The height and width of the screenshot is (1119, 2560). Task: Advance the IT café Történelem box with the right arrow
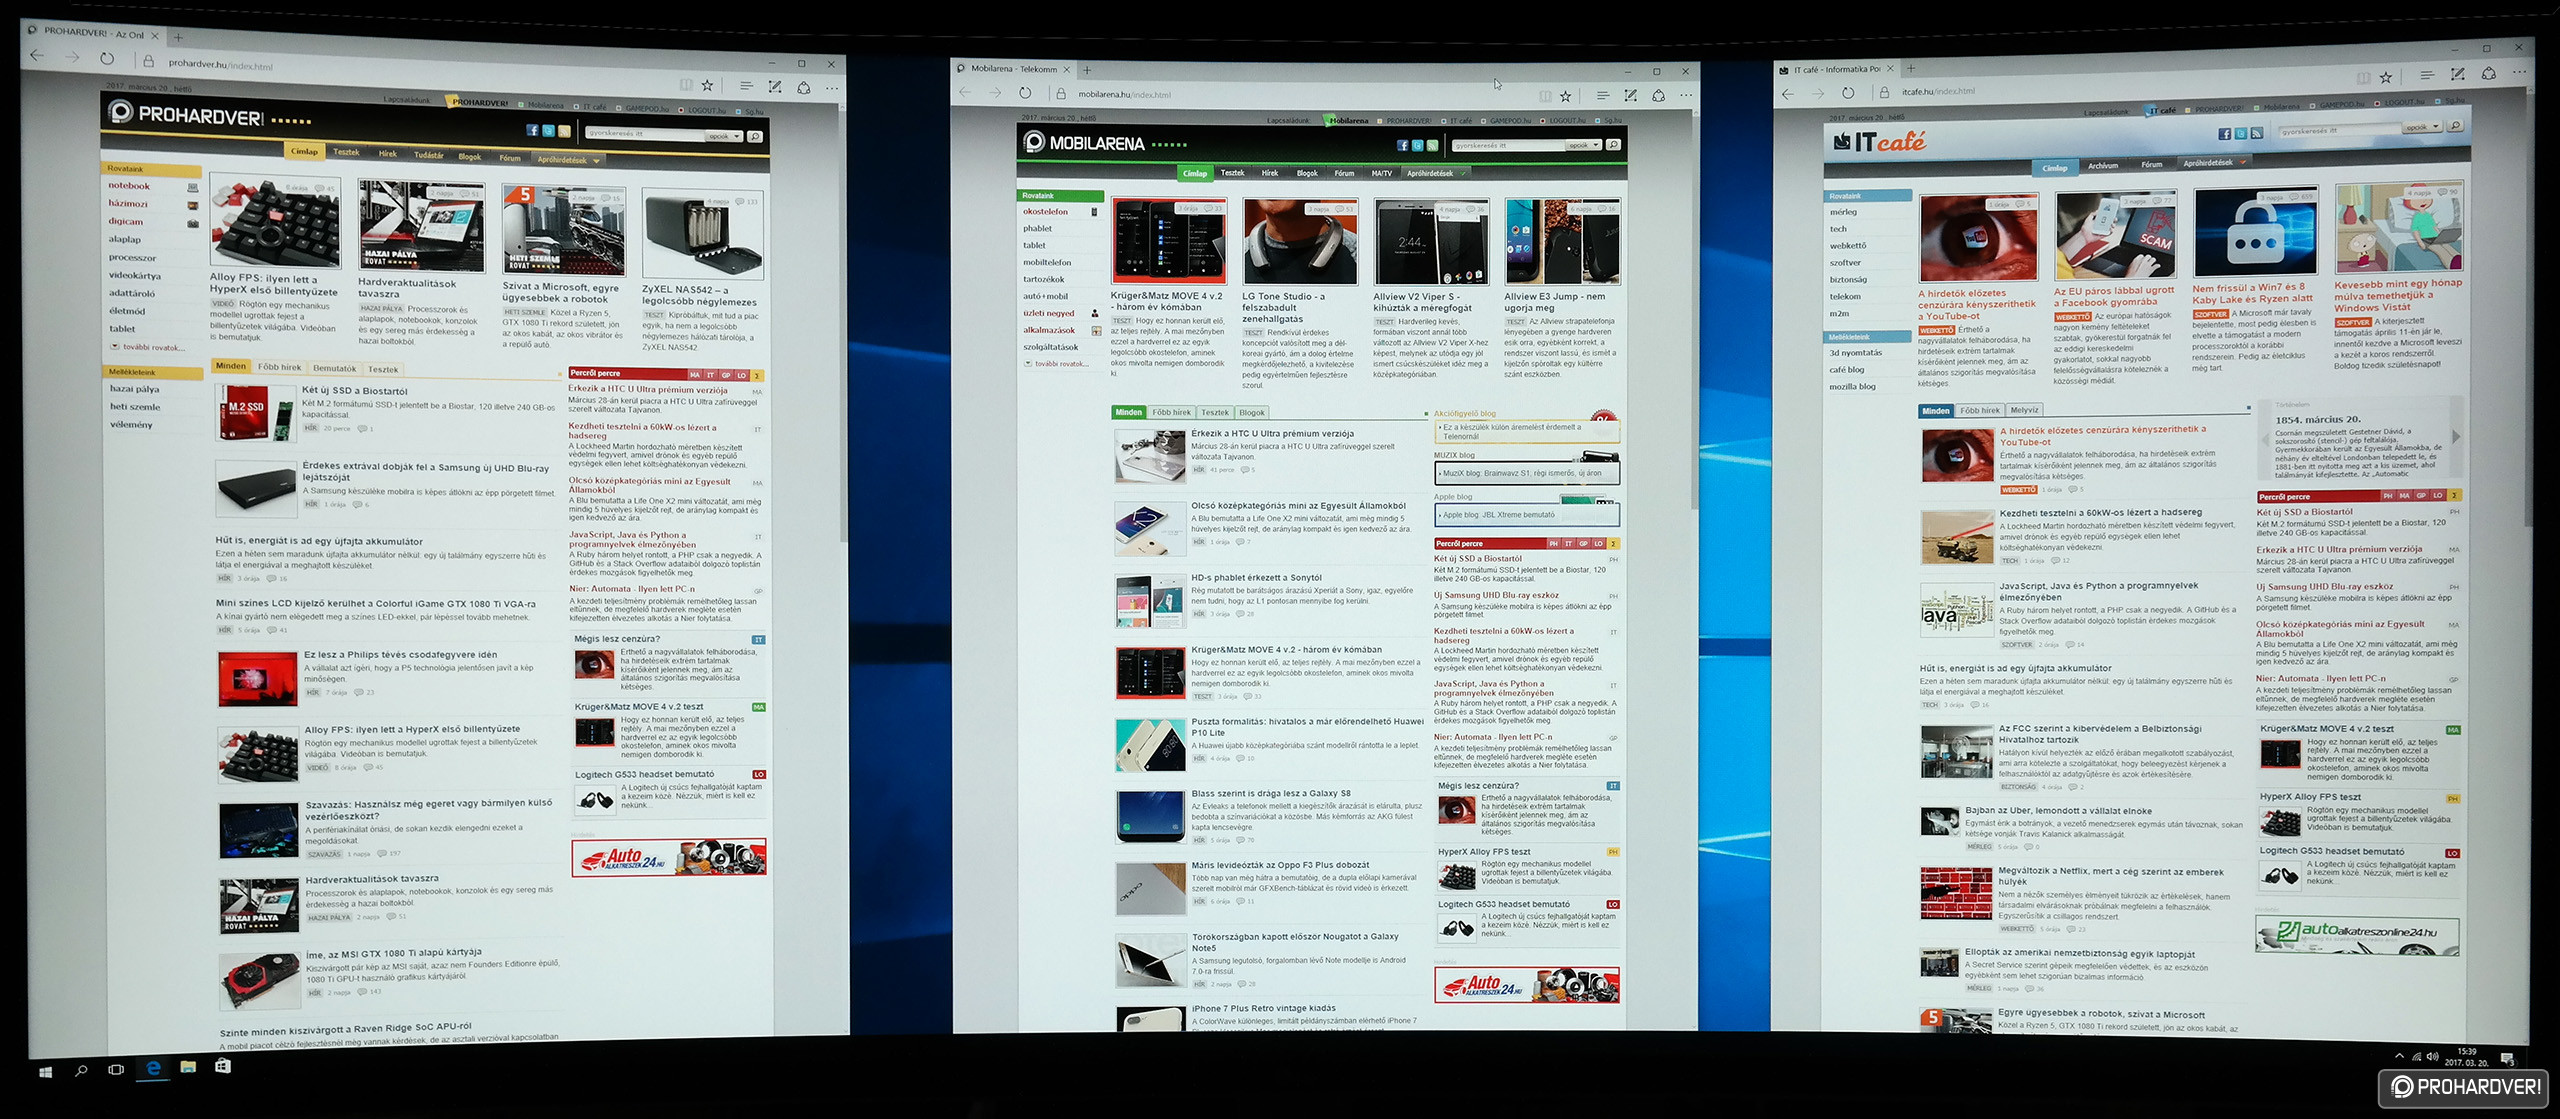[x=2455, y=437]
